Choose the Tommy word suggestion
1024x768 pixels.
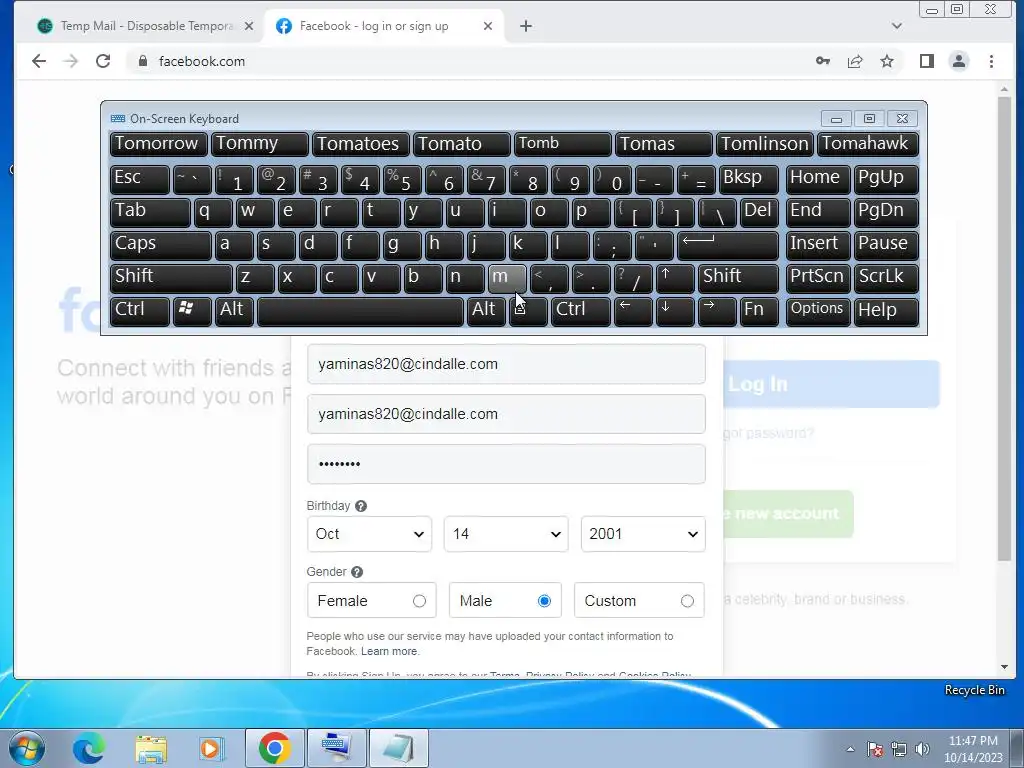(259, 144)
